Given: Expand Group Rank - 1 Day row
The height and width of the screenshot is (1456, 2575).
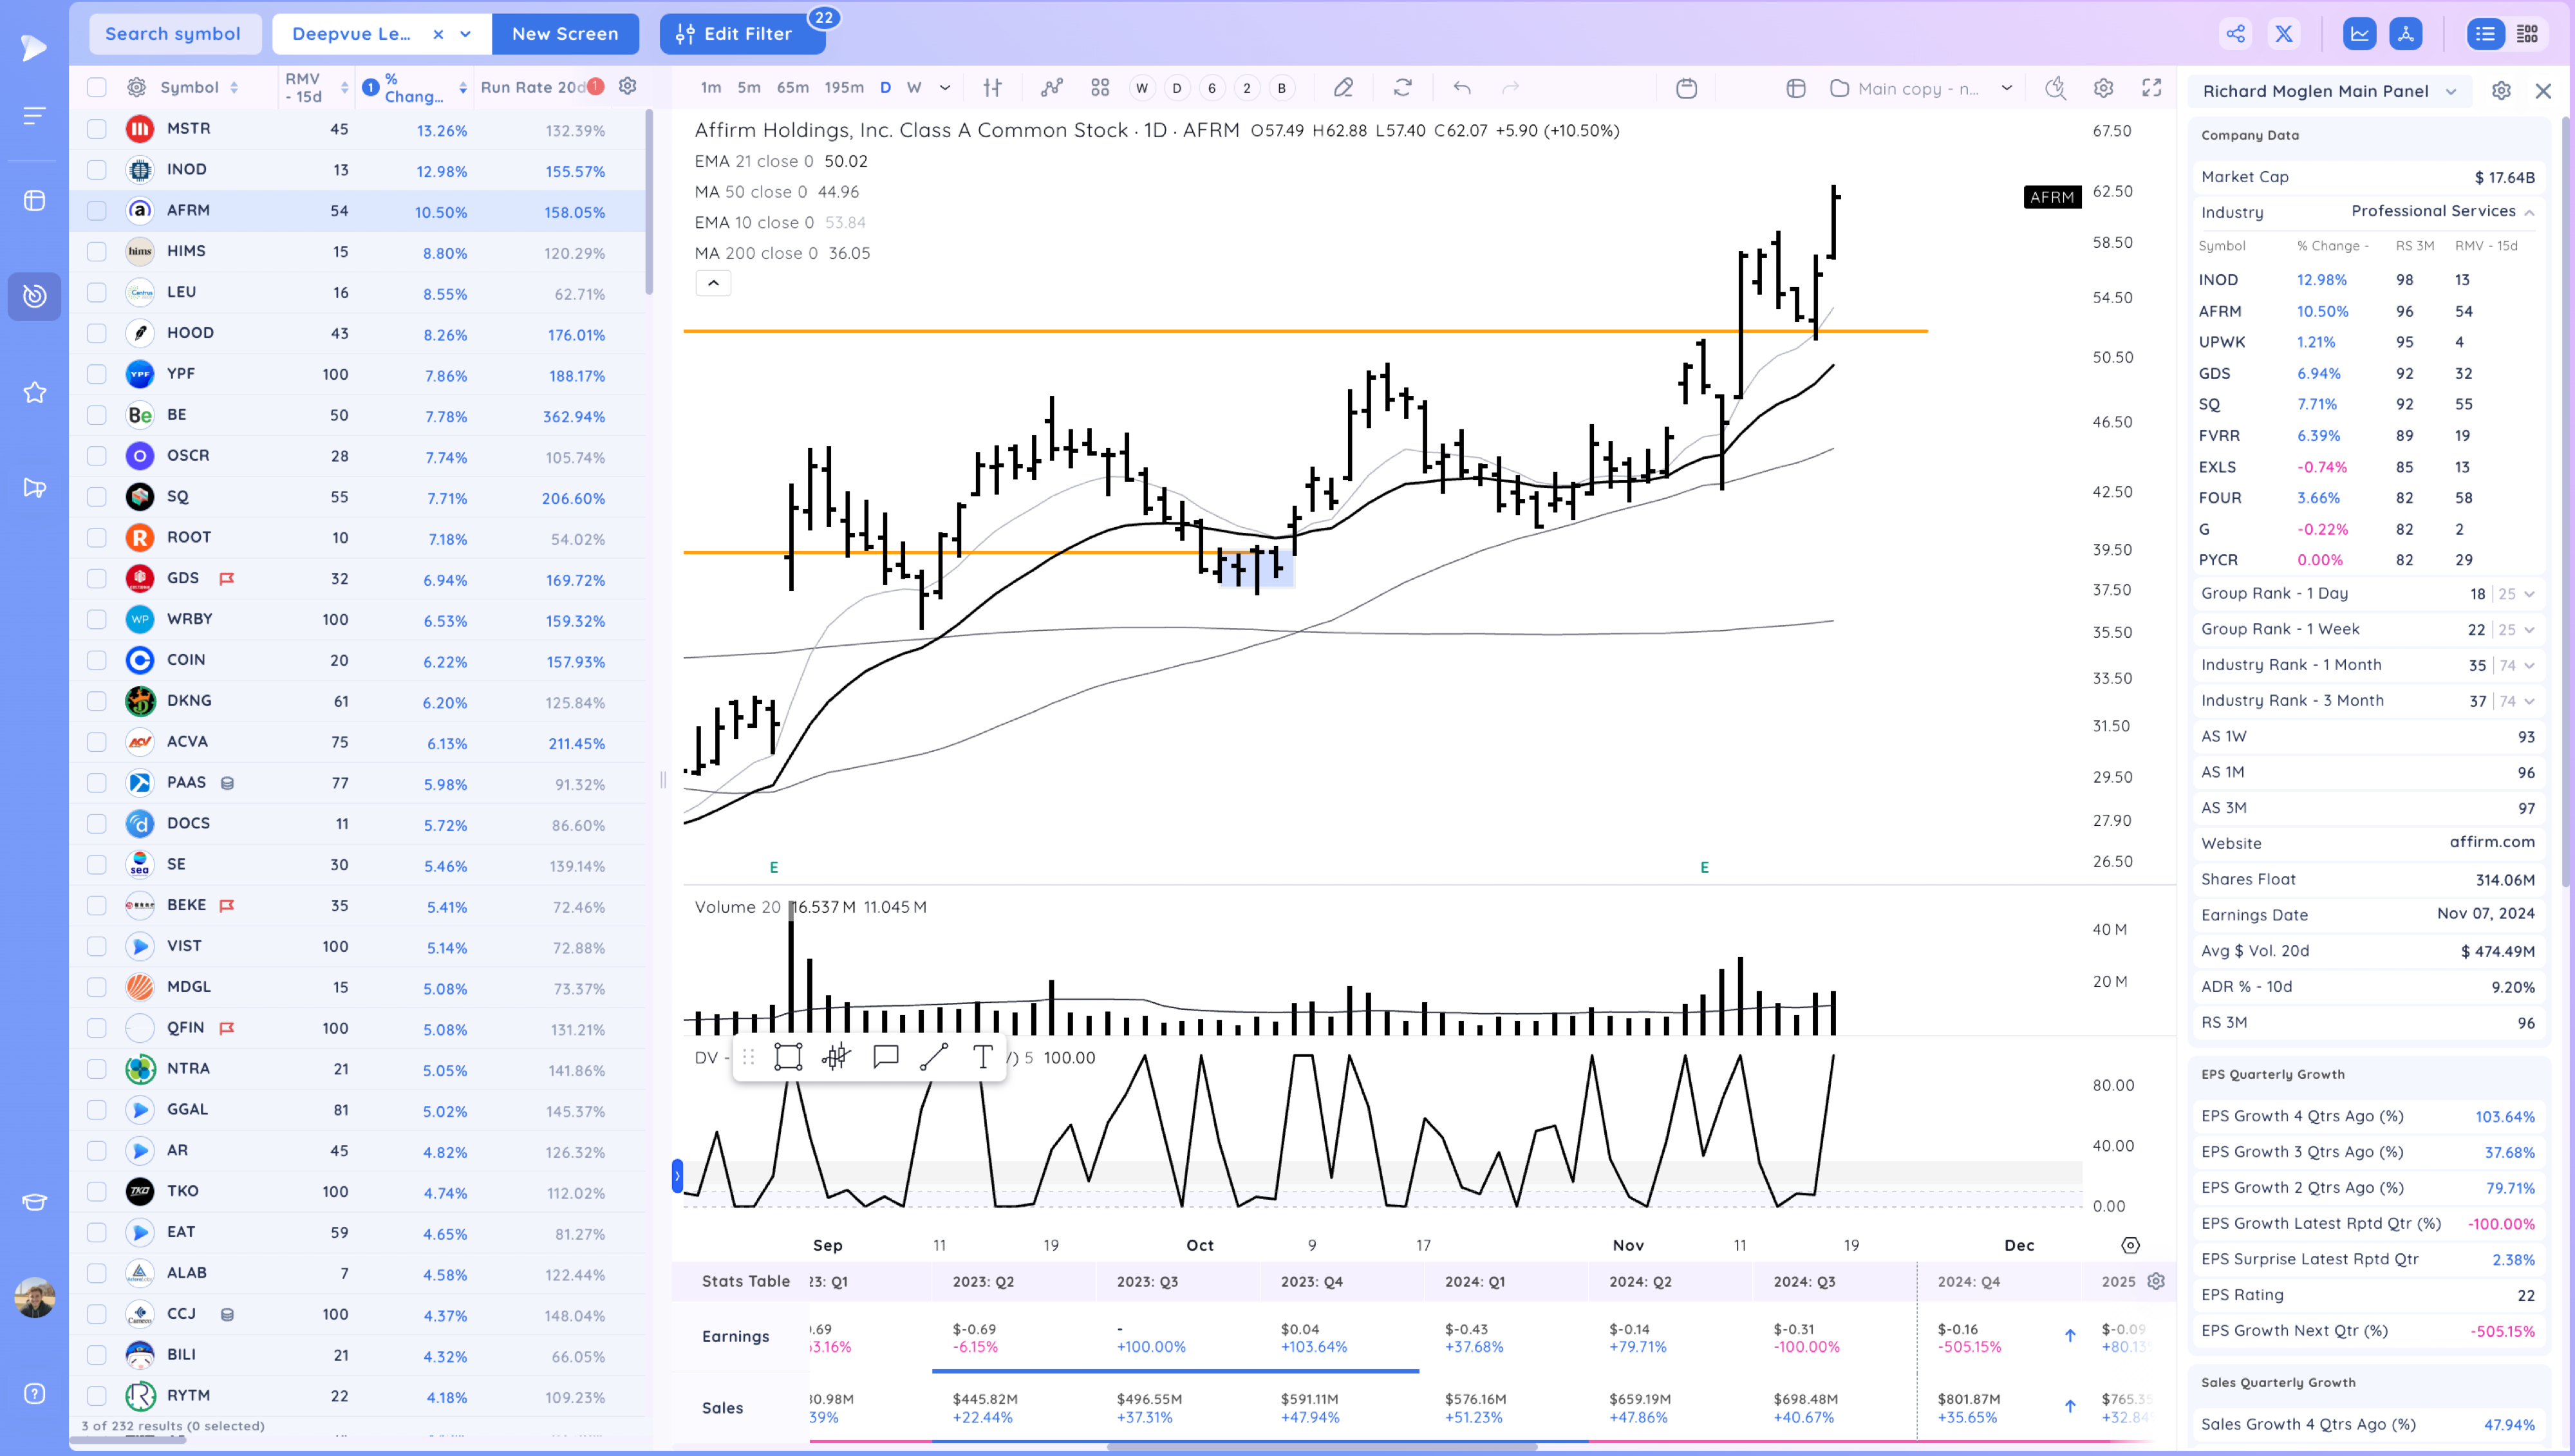Looking at the screenshot, I should pyautogui.click(x=2529, y=594).
